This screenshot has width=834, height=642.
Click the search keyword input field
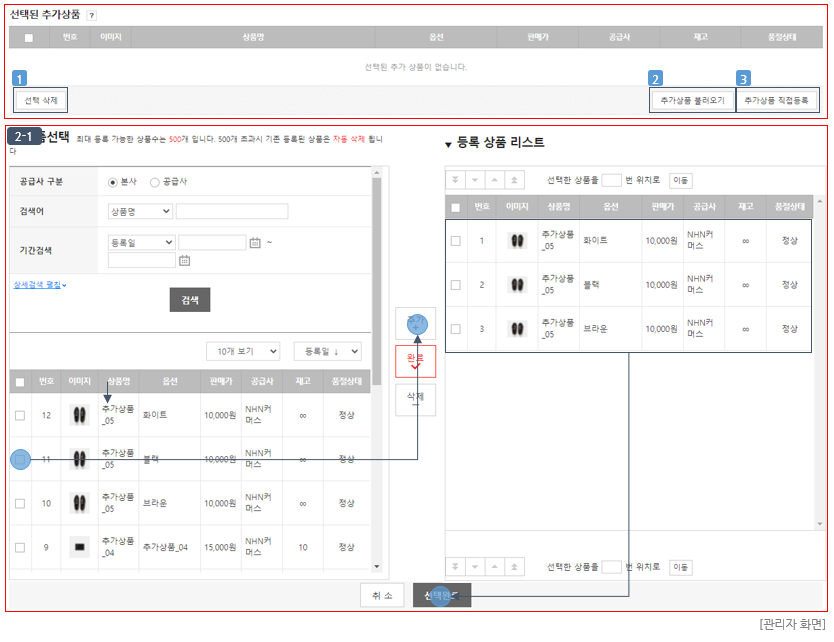pos(232,211)
